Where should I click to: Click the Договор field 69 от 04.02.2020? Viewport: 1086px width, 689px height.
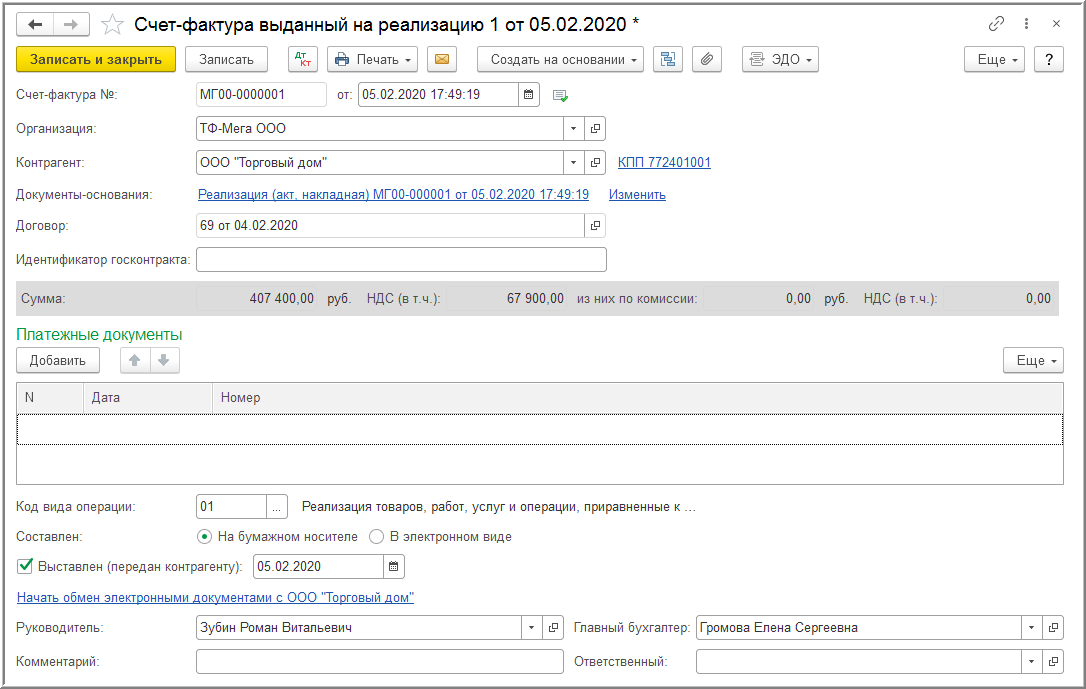pos(390,226)
